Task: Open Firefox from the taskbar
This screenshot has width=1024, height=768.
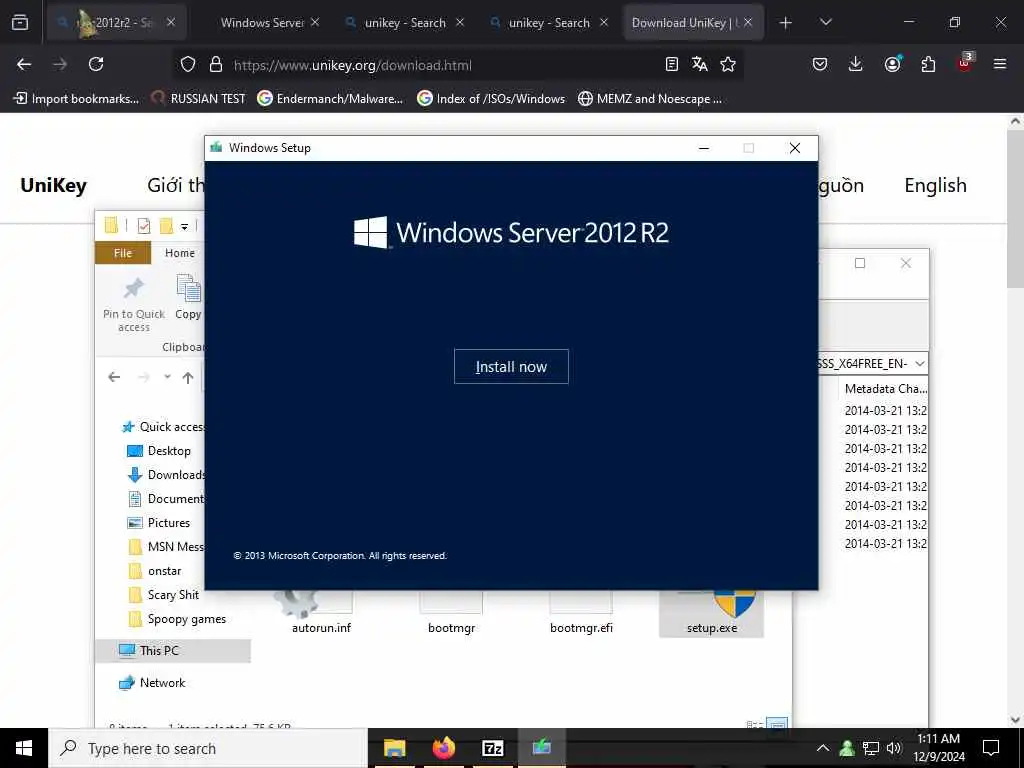Action: tap(443, 748)
